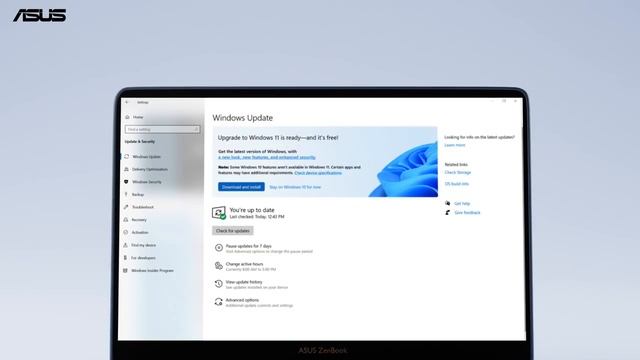
Task: Click the Activation checkmark icon in sidebar
Action: 126,233
